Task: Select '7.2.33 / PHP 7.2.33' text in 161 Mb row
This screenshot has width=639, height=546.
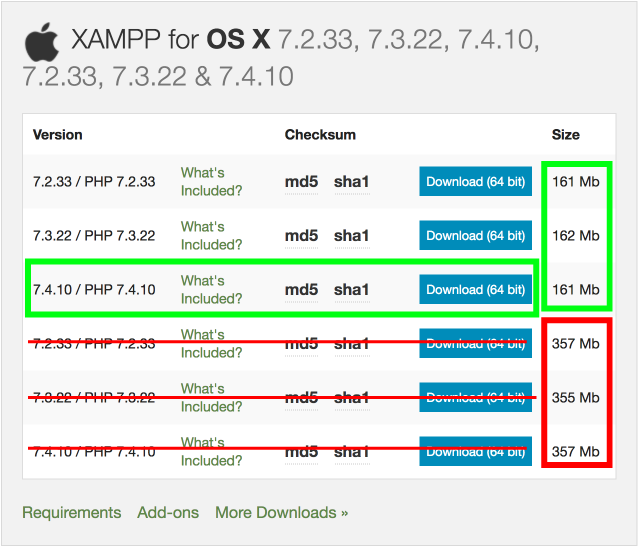Action: pyautogui.click(x=94, y=182)
